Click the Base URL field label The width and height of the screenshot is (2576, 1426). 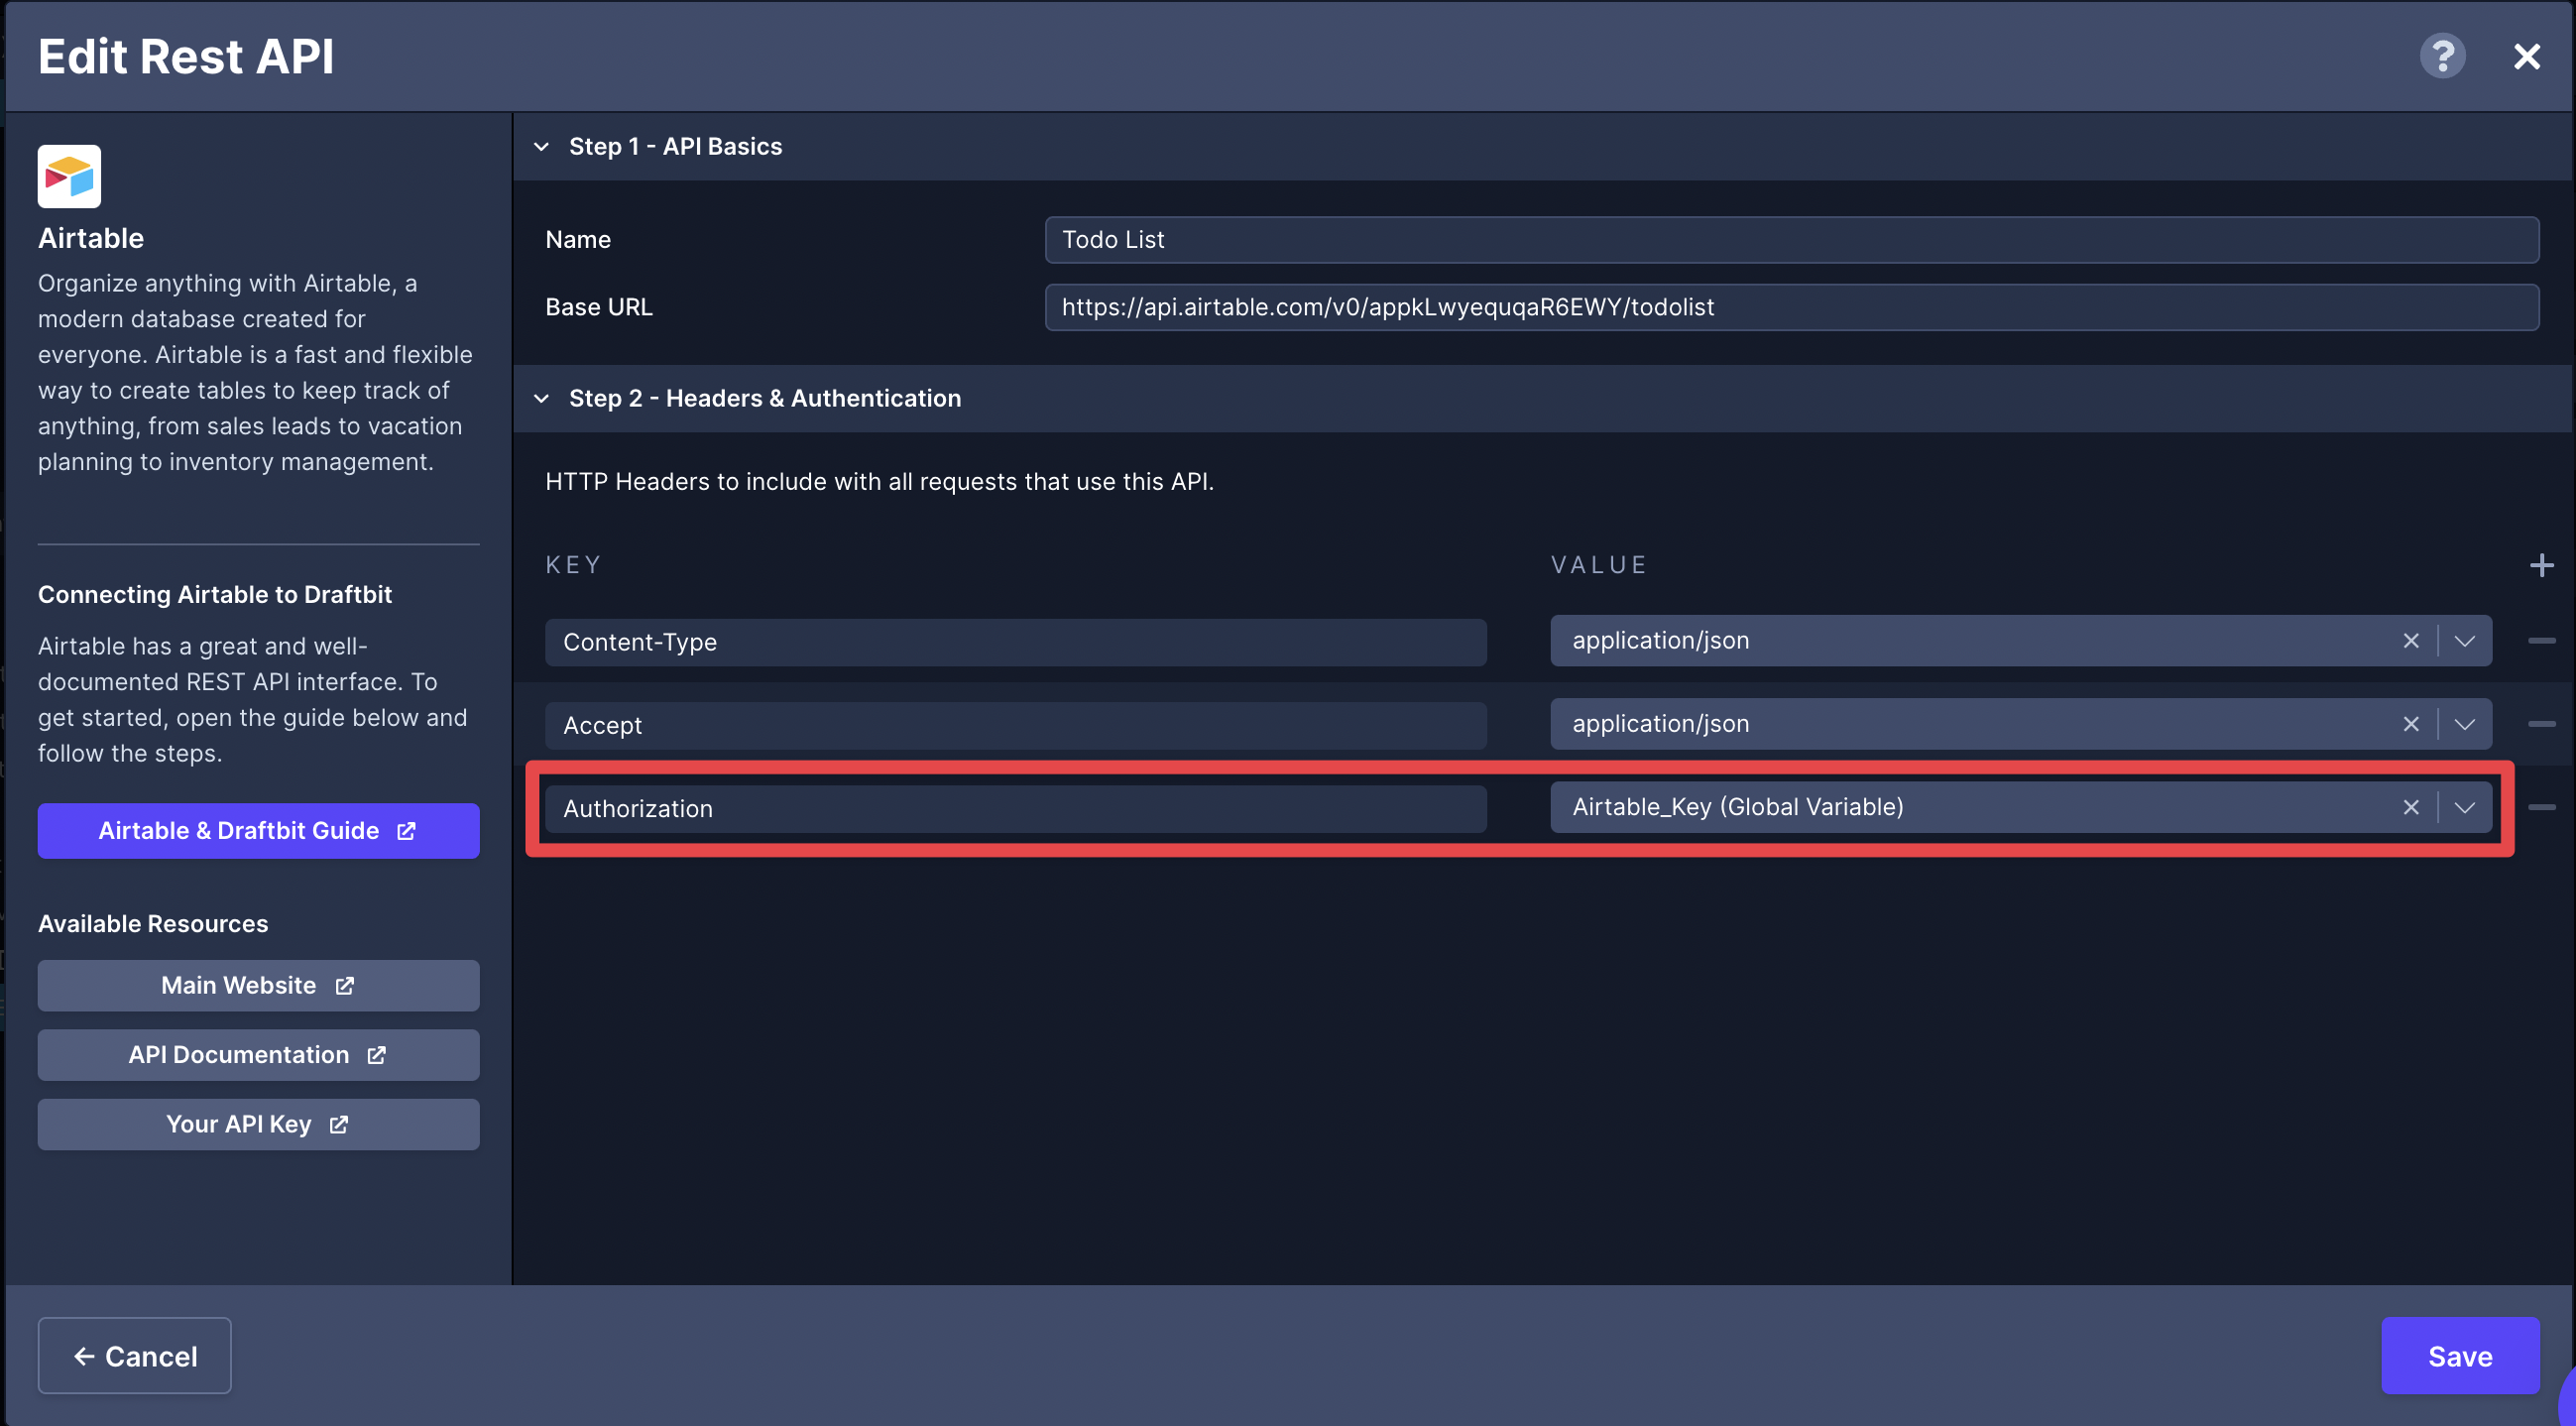coord(599,307)
